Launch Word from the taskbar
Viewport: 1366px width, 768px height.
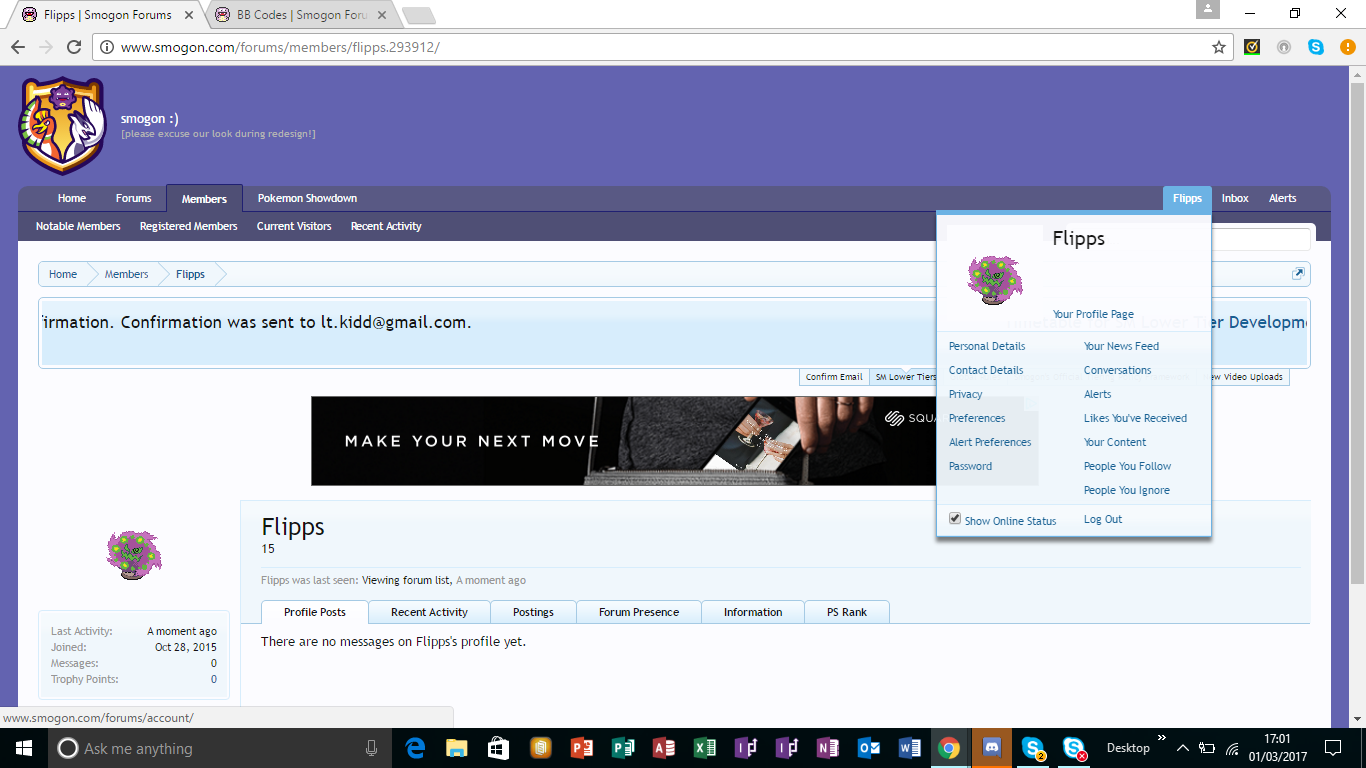click(909, 748)
